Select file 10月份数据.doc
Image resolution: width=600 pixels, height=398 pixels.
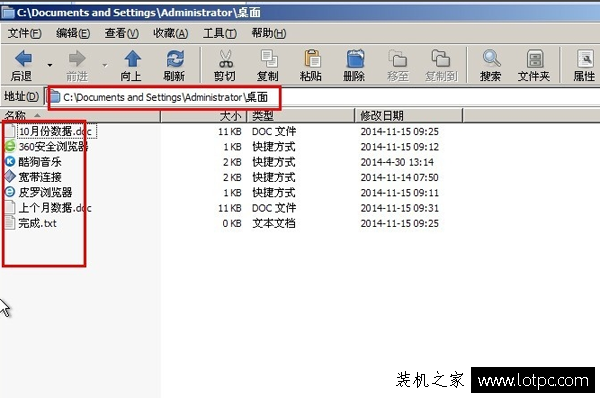point(55,131)
